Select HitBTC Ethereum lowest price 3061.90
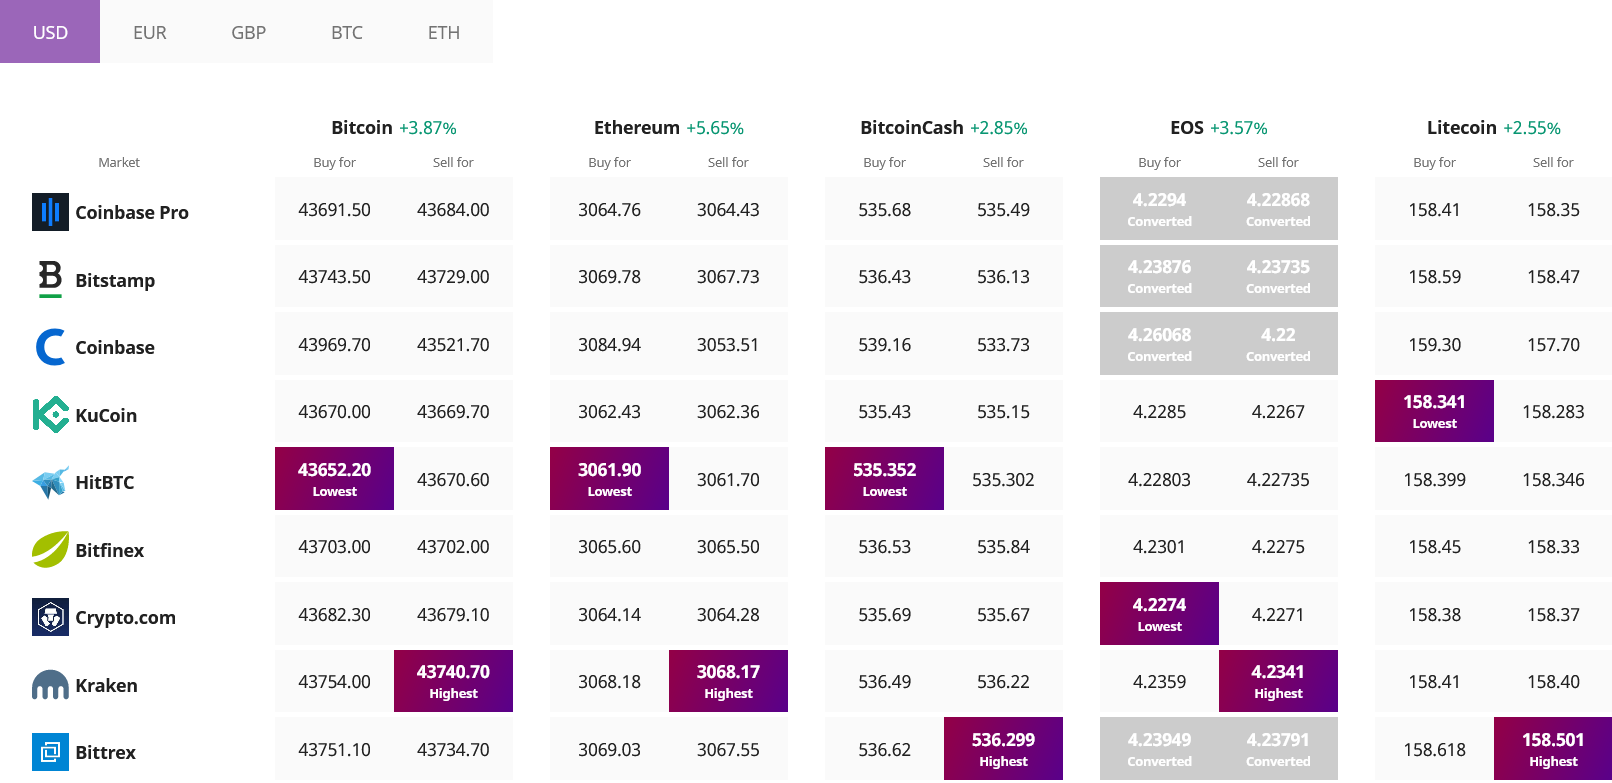 coord(609,478)
